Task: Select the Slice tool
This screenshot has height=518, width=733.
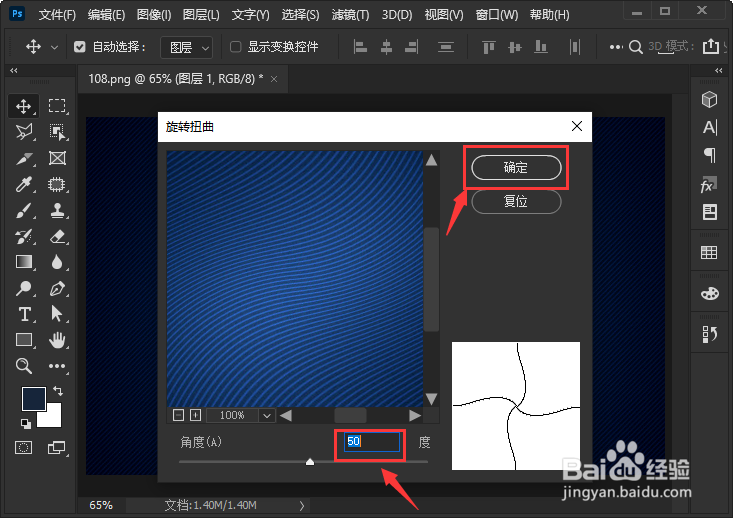Action: click(x=23, y=158)
